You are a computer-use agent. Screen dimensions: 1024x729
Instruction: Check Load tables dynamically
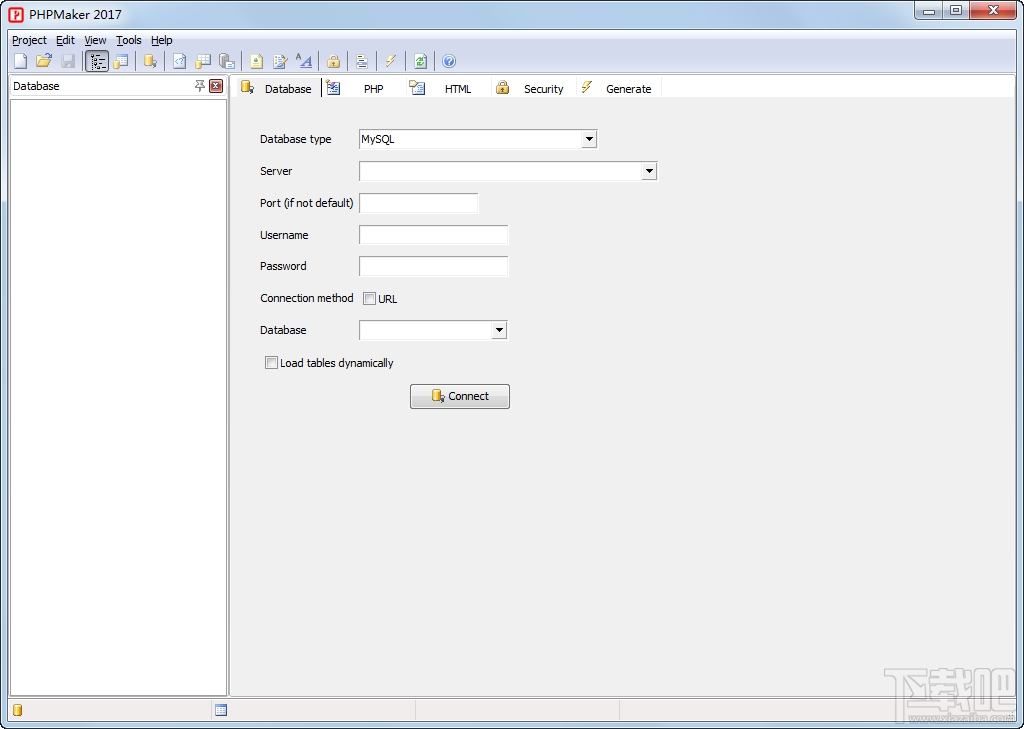click(271, 363)
